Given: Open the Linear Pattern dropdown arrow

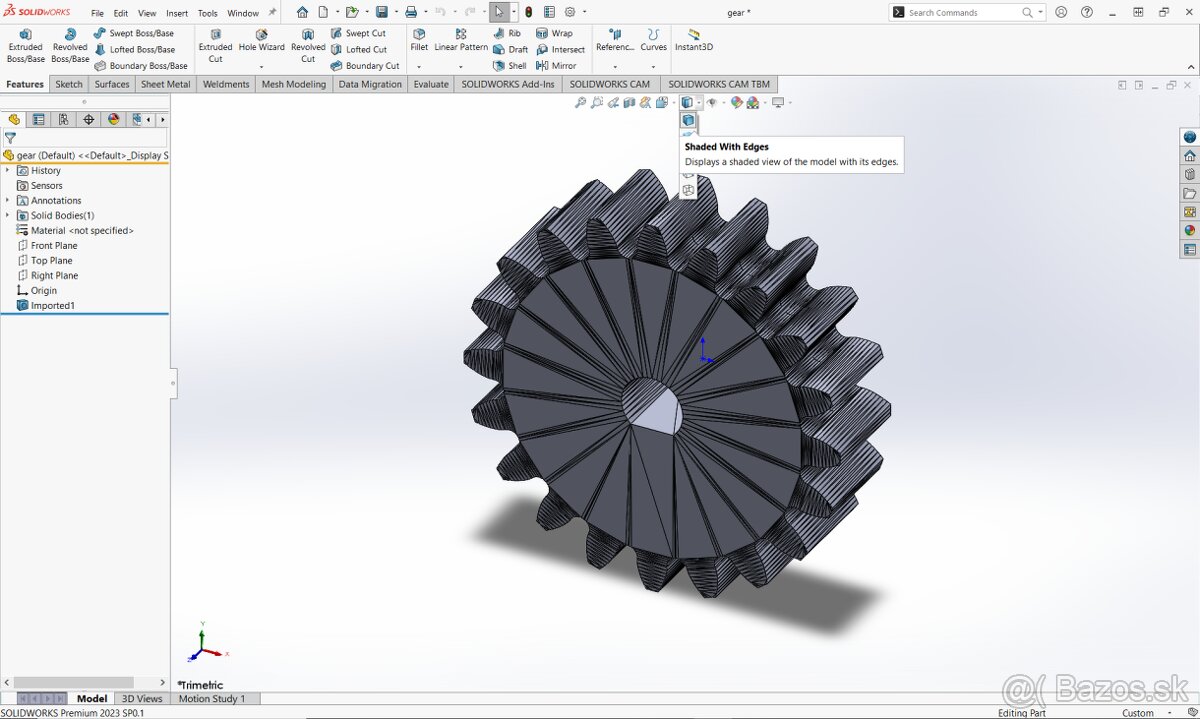Looking at the screenshot, I should point(461,66).
